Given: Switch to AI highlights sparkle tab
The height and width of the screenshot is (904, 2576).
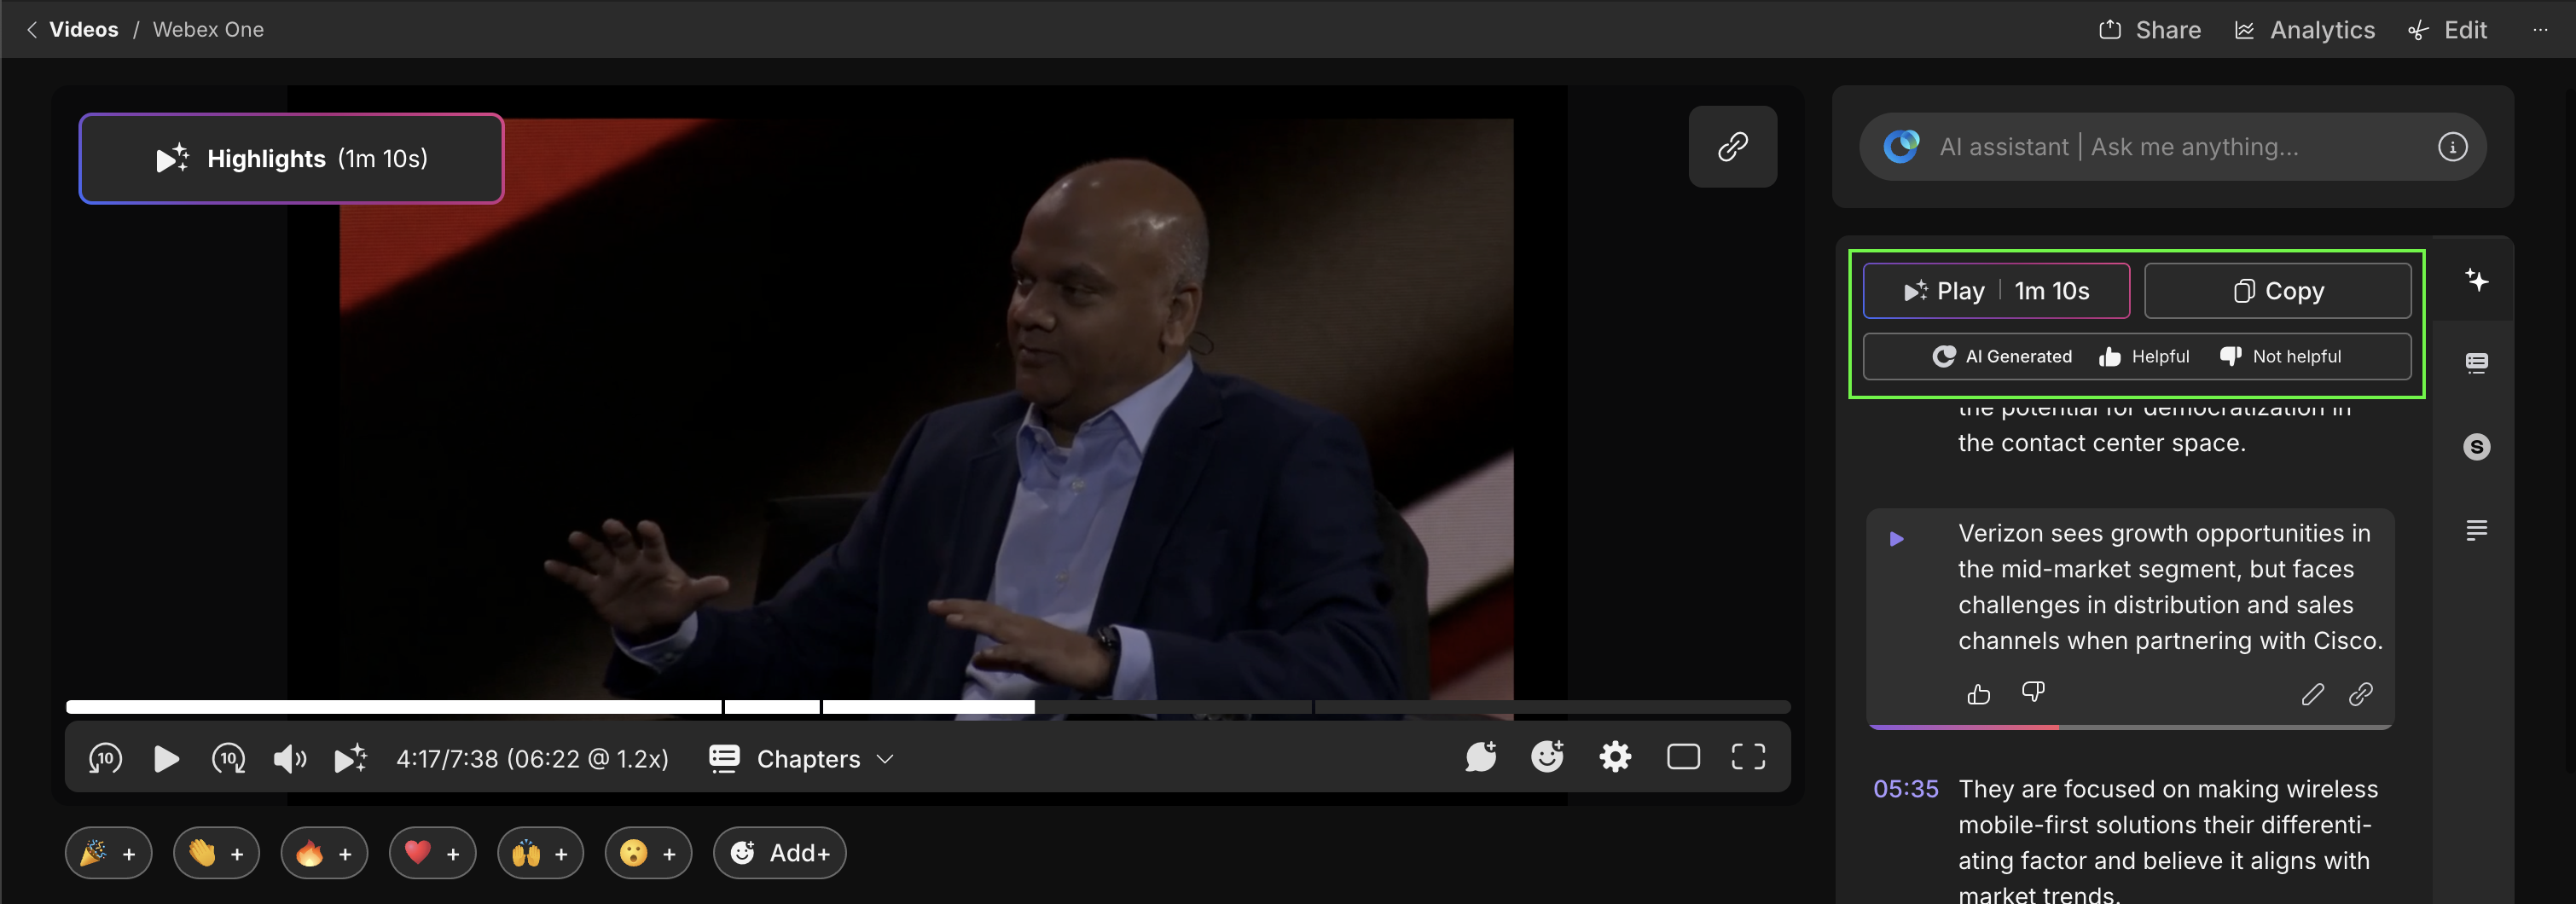Looking at the screenshot, I should pyautogui.click(x=2476, y=280).
